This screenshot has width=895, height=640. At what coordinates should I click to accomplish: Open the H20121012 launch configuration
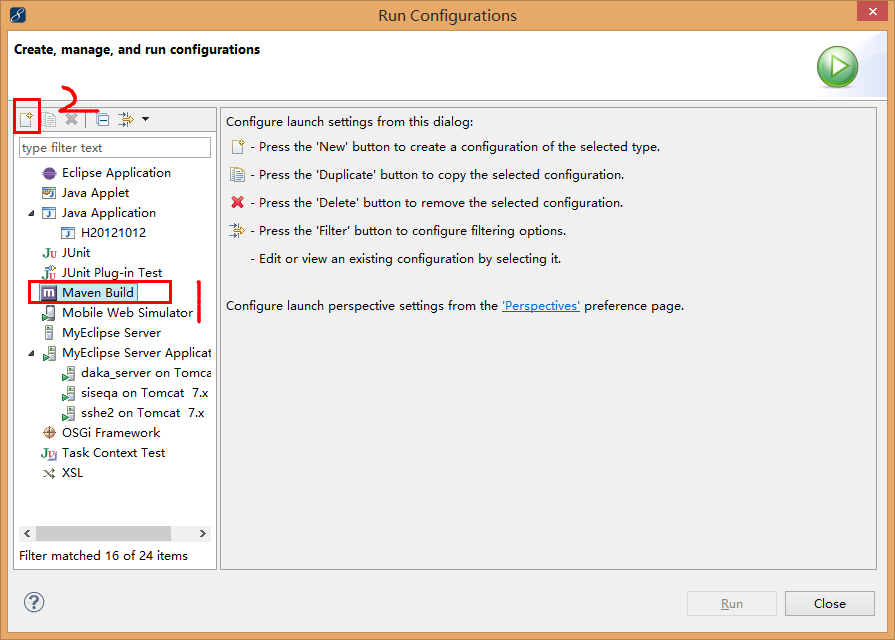coord(114,233)
